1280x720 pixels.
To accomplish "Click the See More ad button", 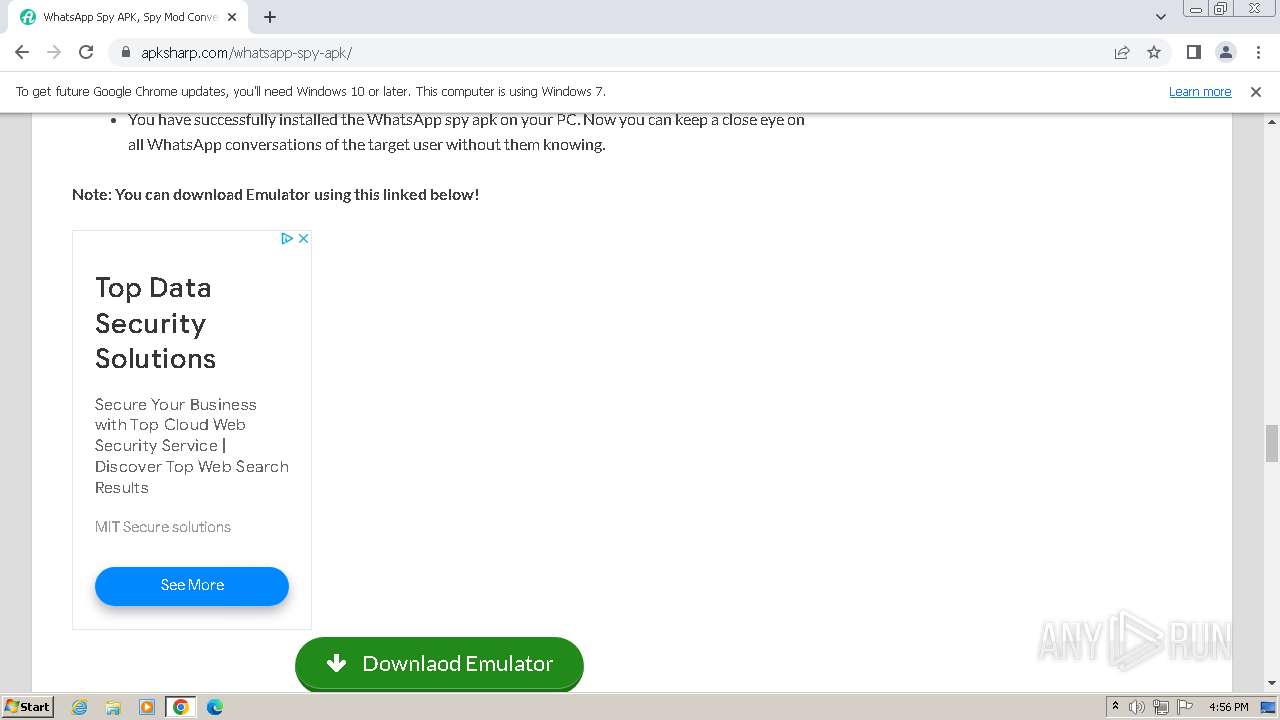I will click(192, 585).
